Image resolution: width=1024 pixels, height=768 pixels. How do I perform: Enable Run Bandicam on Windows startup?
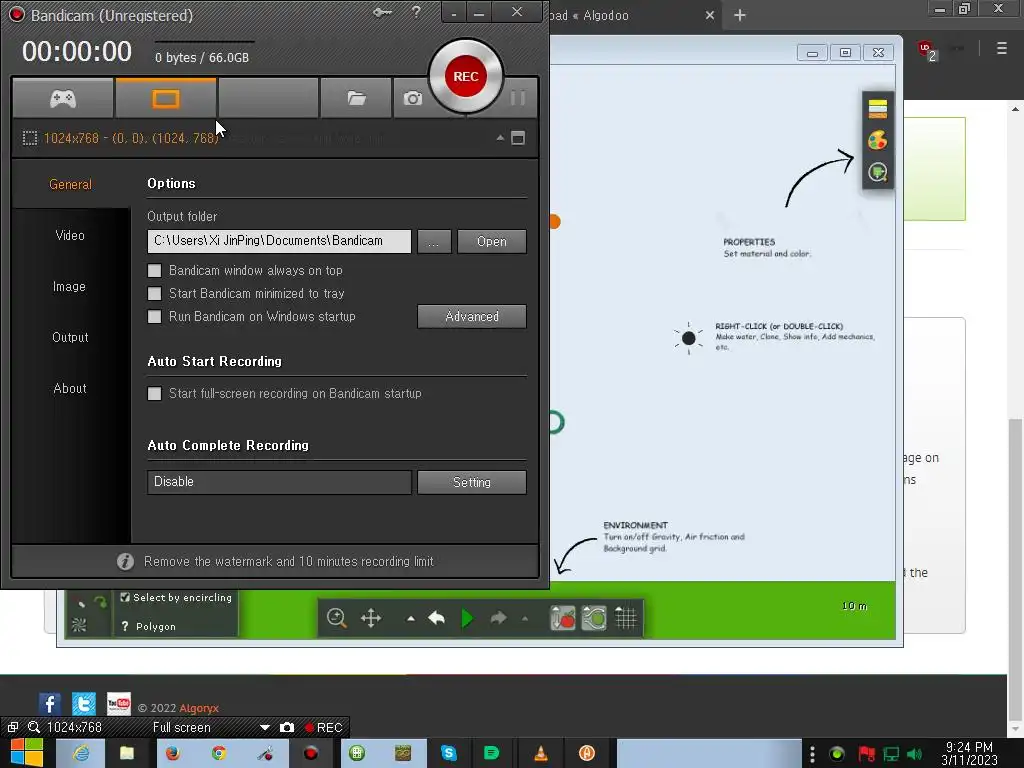155,316
